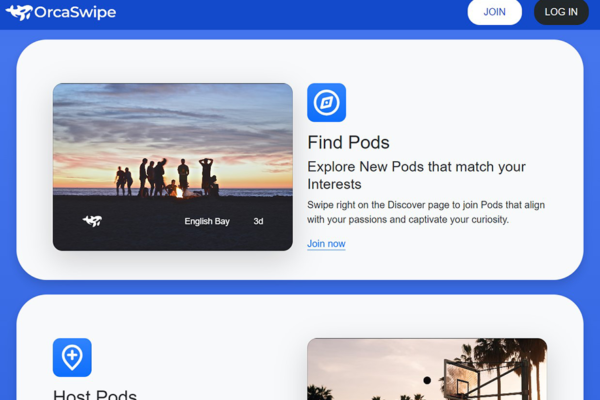Select the English Bay location label

(207, 221)
